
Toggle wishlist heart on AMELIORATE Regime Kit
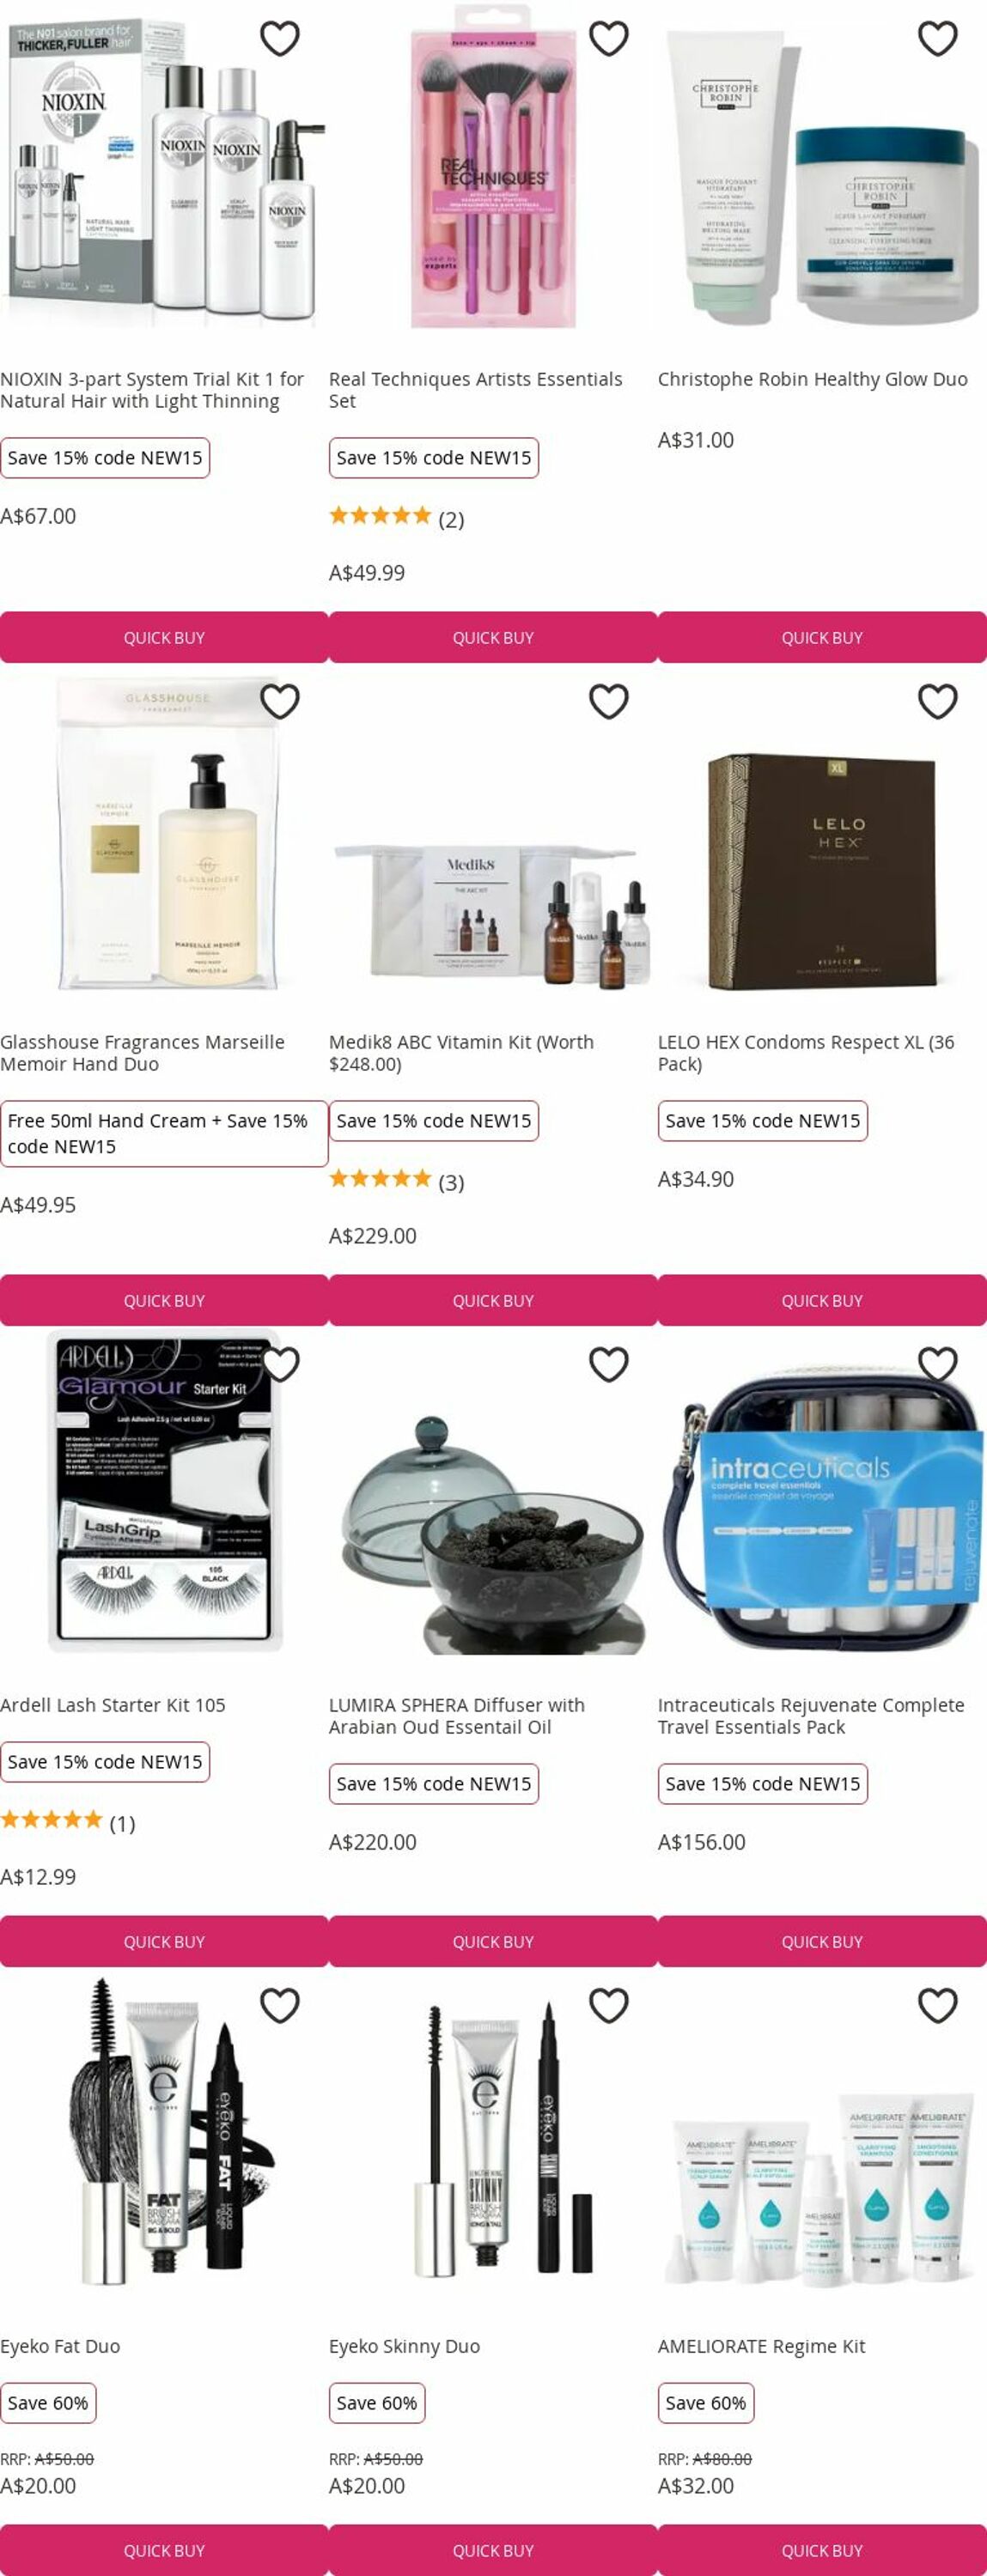(x=938, y=2006)
